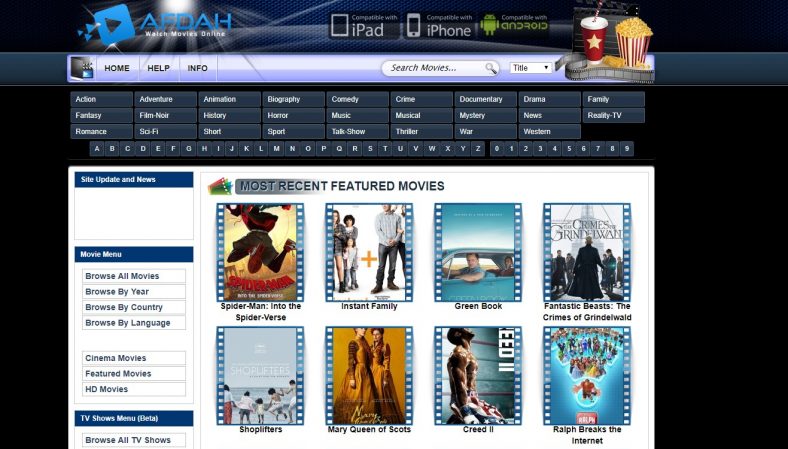Image resolution: width=788 pixels, height=449 pixels.
Task: Click the Movie Menu header
Action: 134,254
